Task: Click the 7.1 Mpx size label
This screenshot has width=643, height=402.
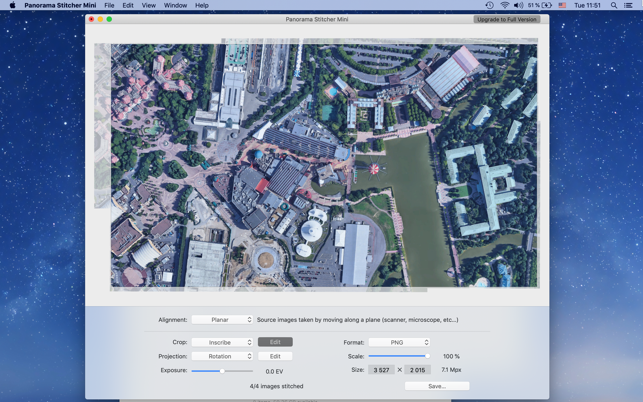Action: (451, 370)
